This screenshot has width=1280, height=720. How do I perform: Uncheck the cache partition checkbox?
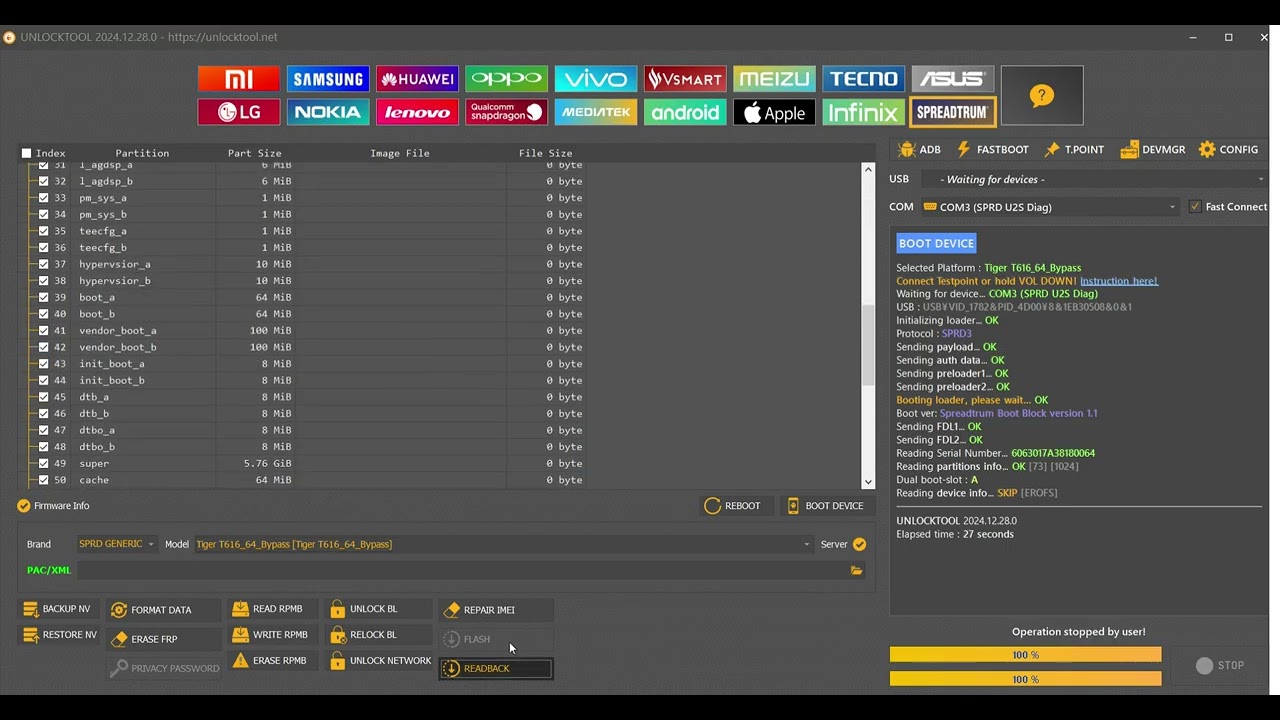coord(44,480)
